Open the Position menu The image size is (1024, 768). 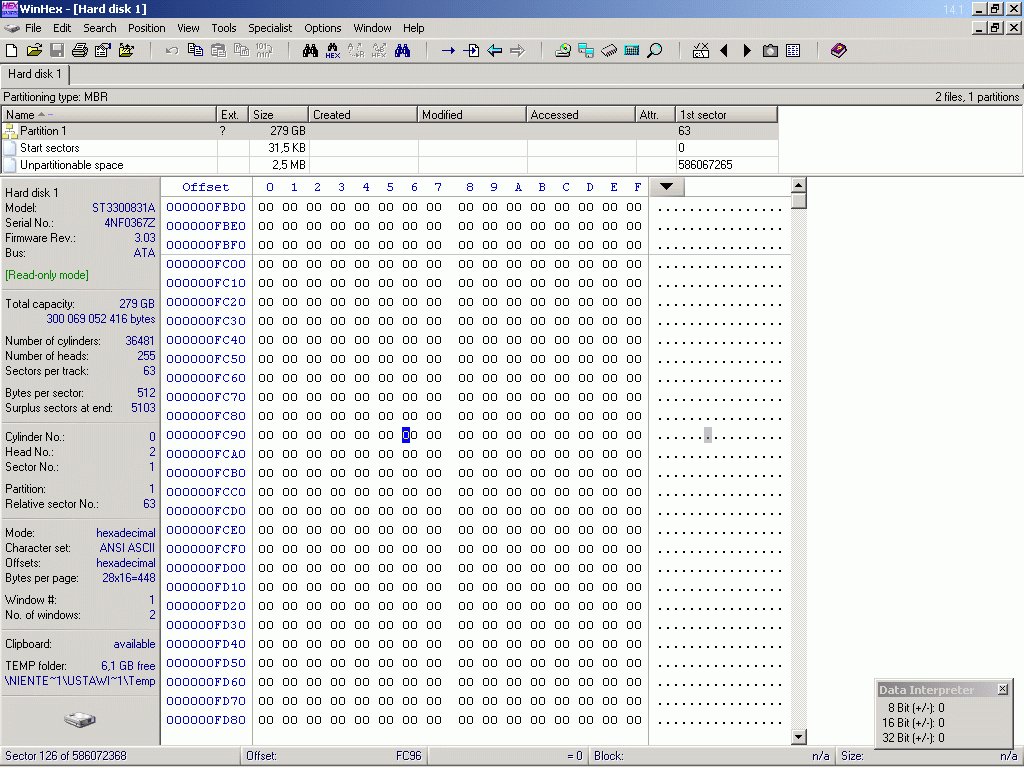click(146, 28)
